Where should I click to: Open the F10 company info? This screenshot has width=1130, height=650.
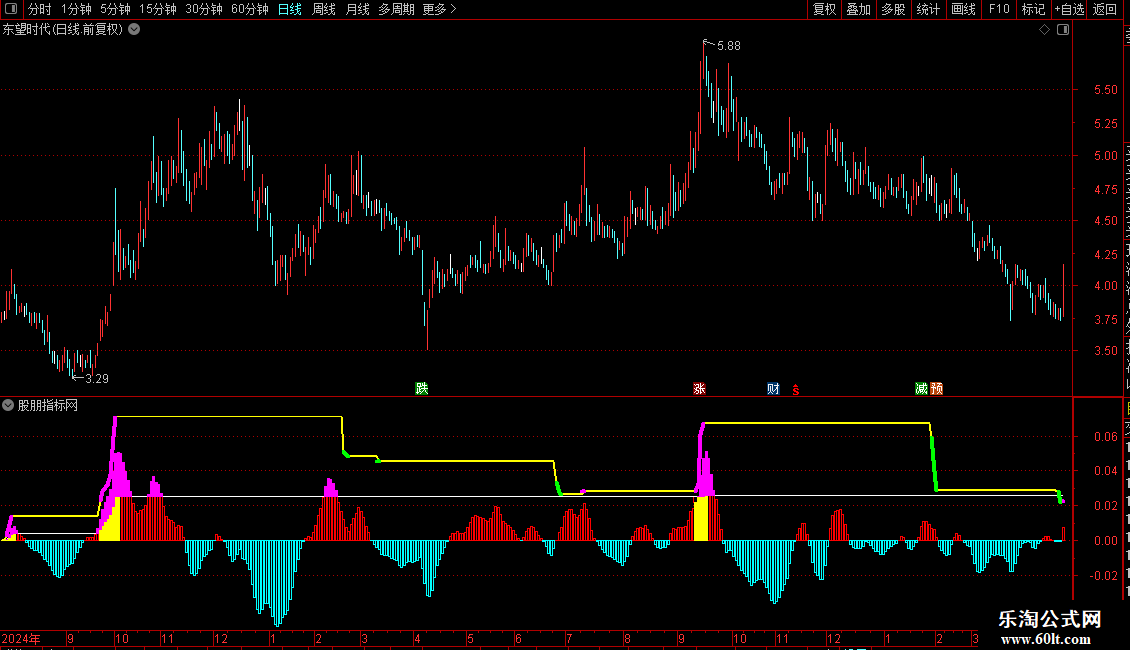(999, 9)
